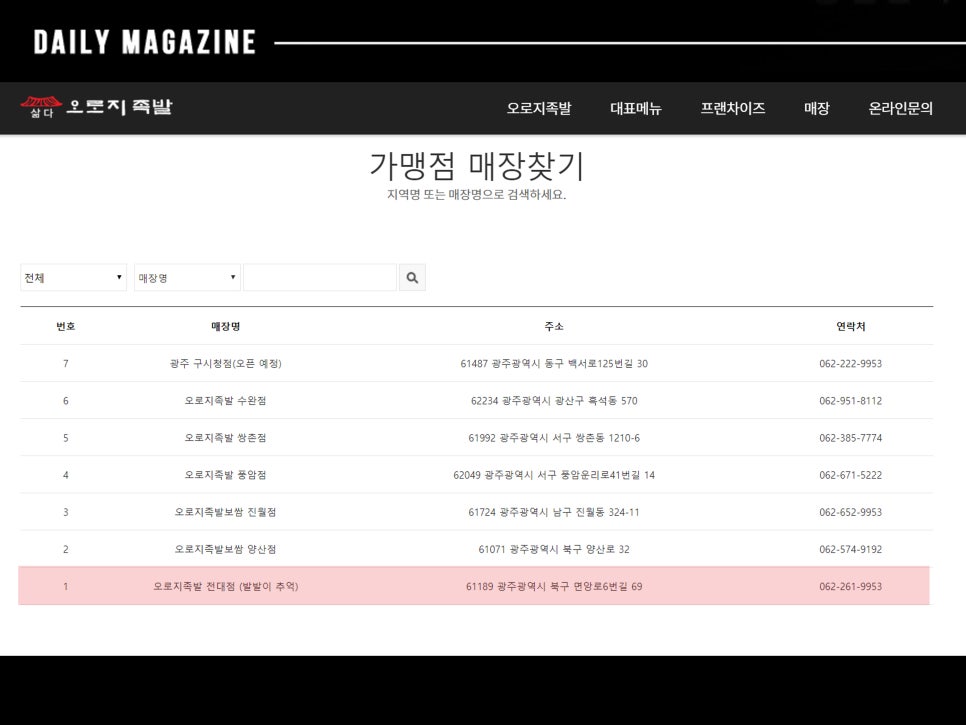Select store 오로지족발보쌈 양산점
Viewport: 966px width, 725px height.
click(x=225, y=549)
